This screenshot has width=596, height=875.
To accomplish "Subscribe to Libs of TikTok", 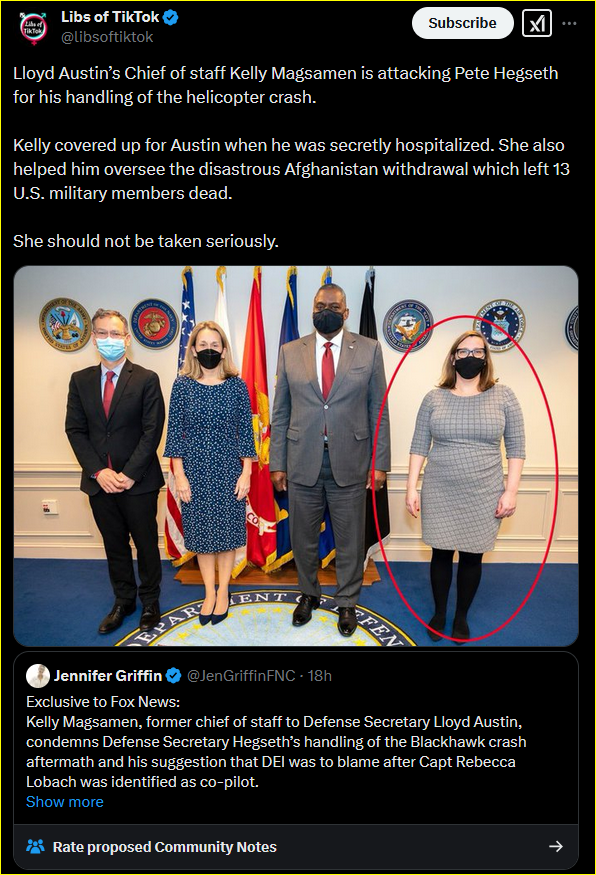I will point(462,23).
